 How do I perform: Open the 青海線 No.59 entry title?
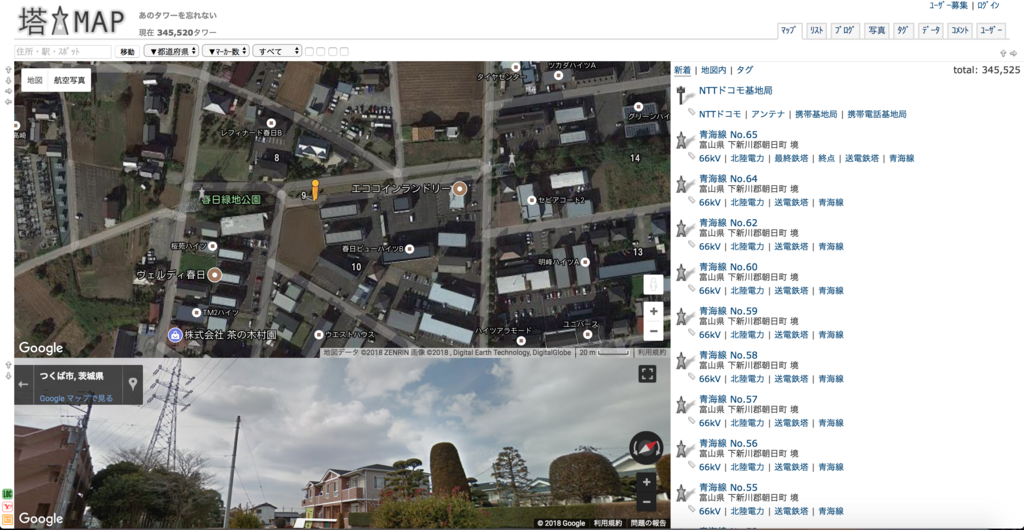(728, 311)
